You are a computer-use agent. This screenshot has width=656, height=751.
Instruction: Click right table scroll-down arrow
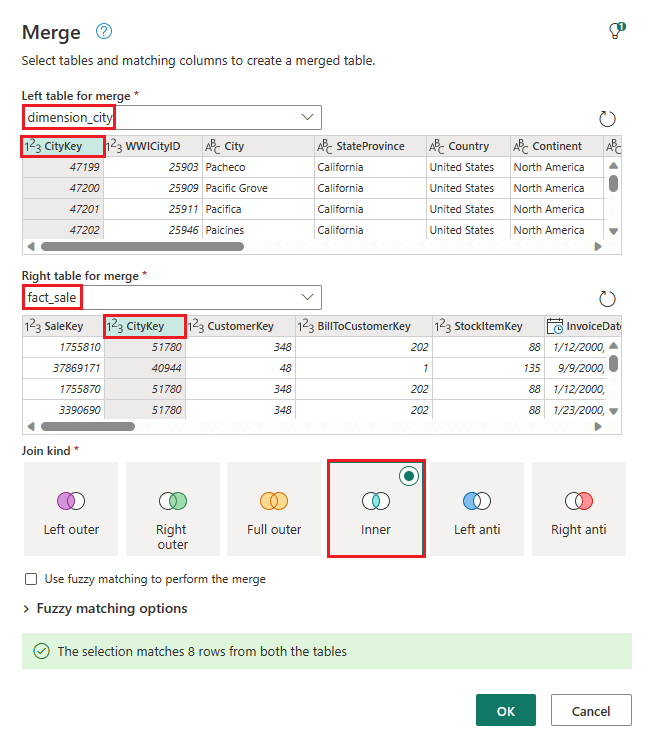pyautogui.click(x=613, y=411)
